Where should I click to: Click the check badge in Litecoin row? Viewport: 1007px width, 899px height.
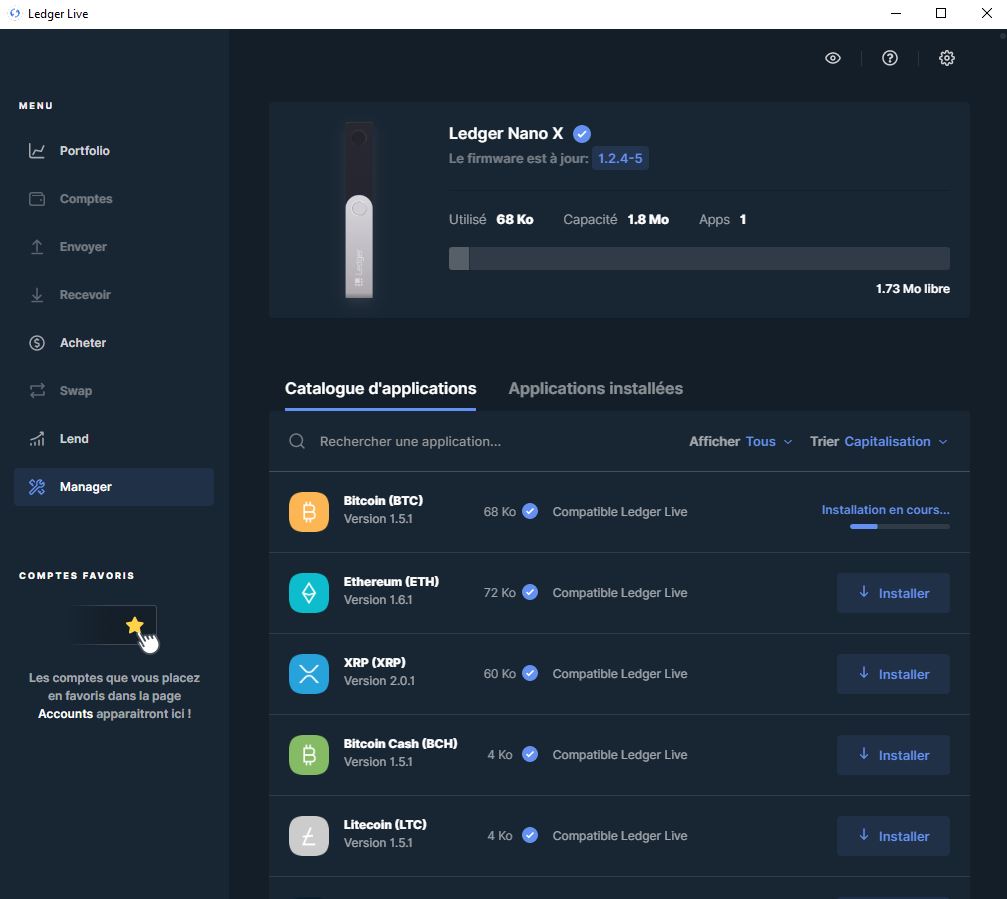pos(530,835)
